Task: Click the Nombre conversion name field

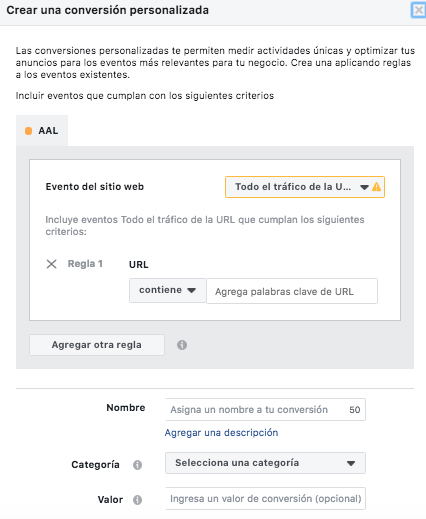Action: 265,409
